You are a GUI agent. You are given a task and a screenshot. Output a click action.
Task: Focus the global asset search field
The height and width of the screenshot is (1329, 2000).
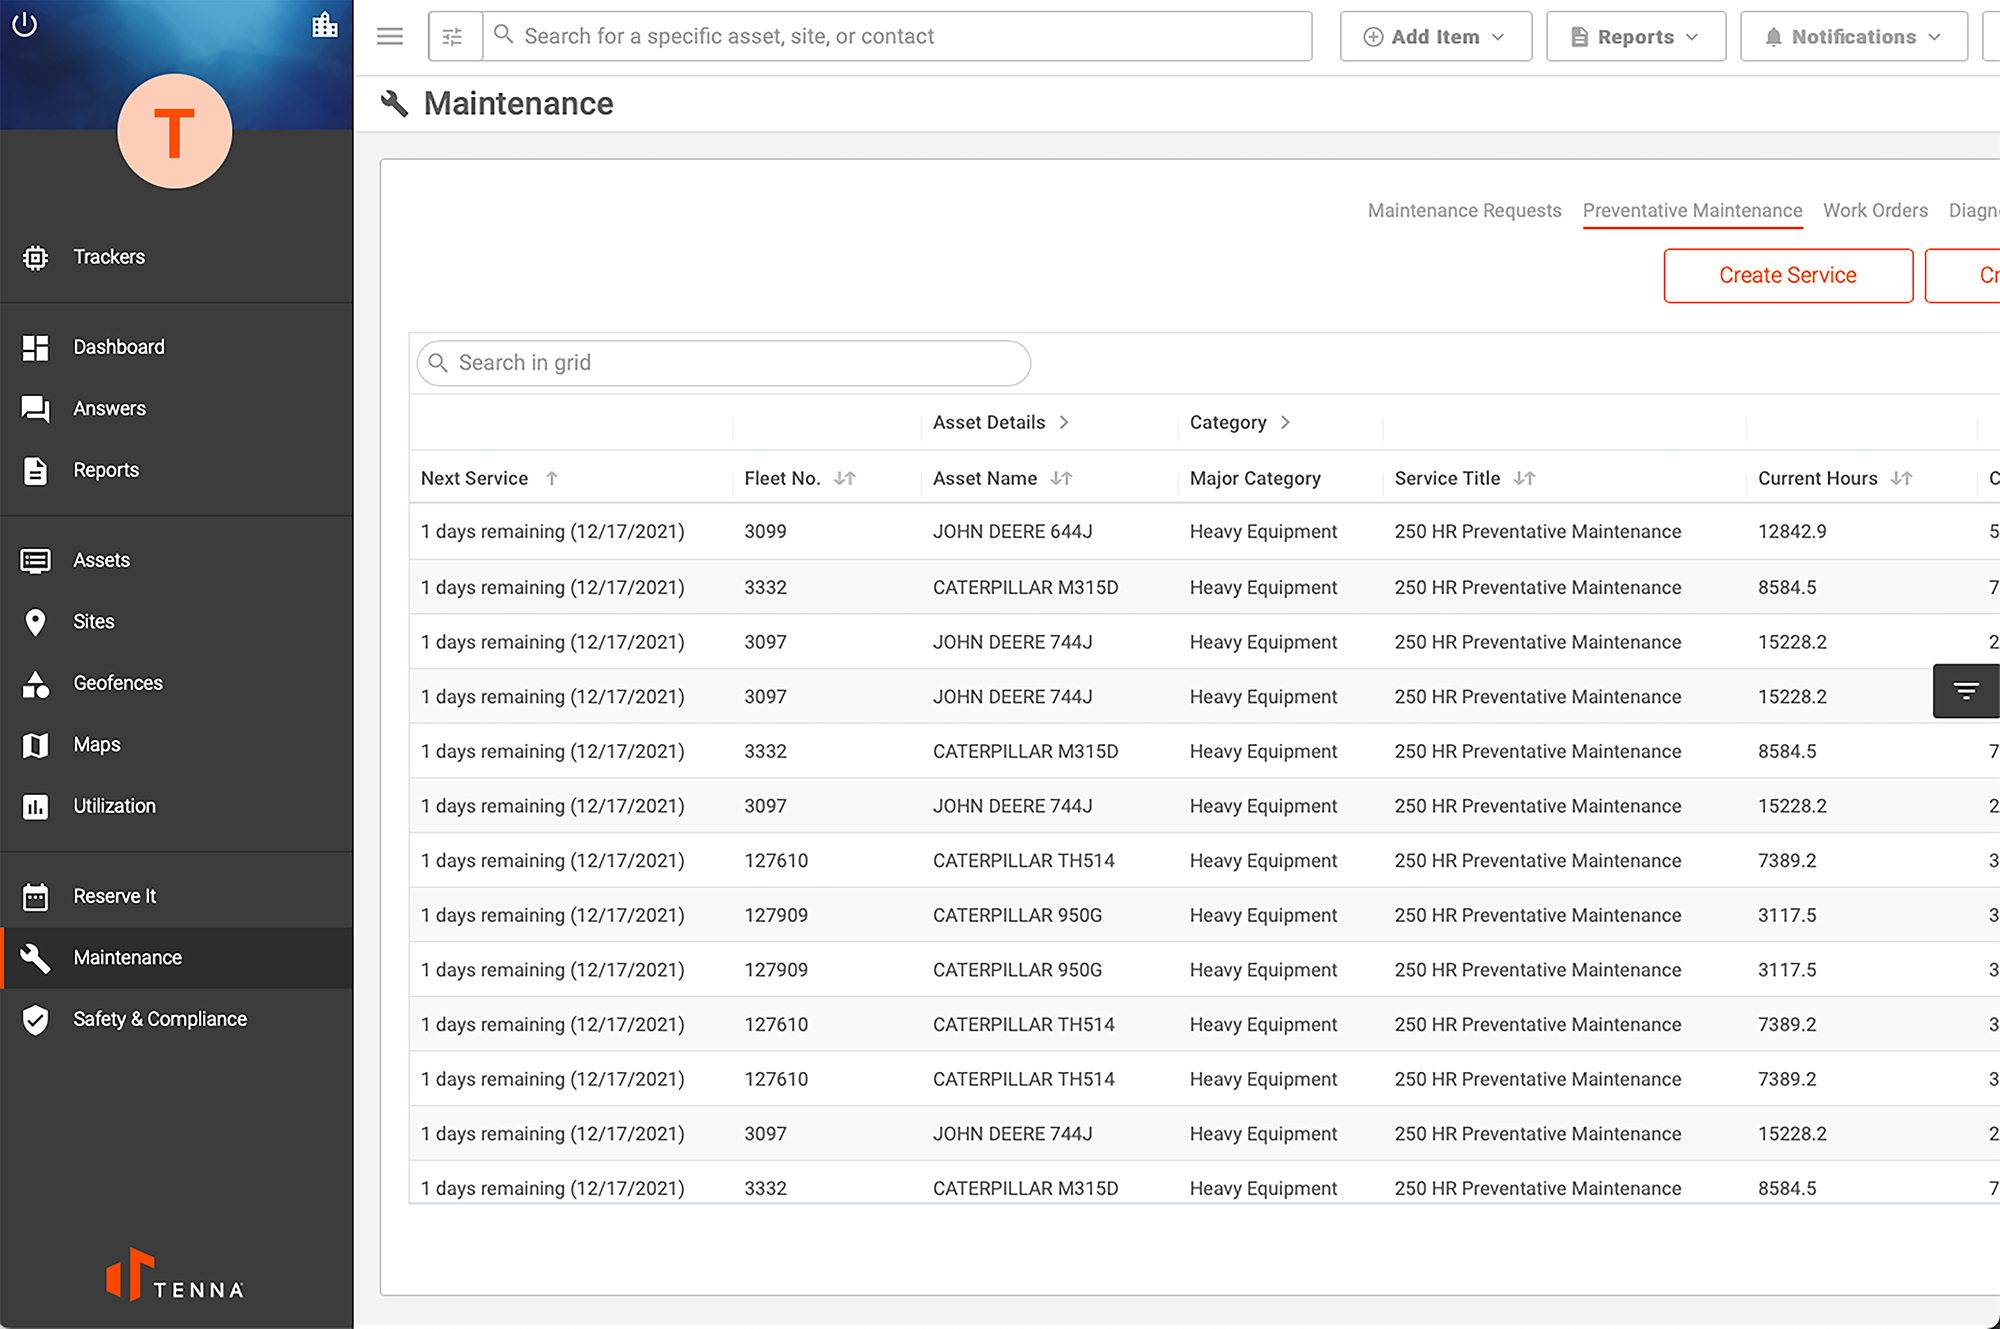point(897,37)
